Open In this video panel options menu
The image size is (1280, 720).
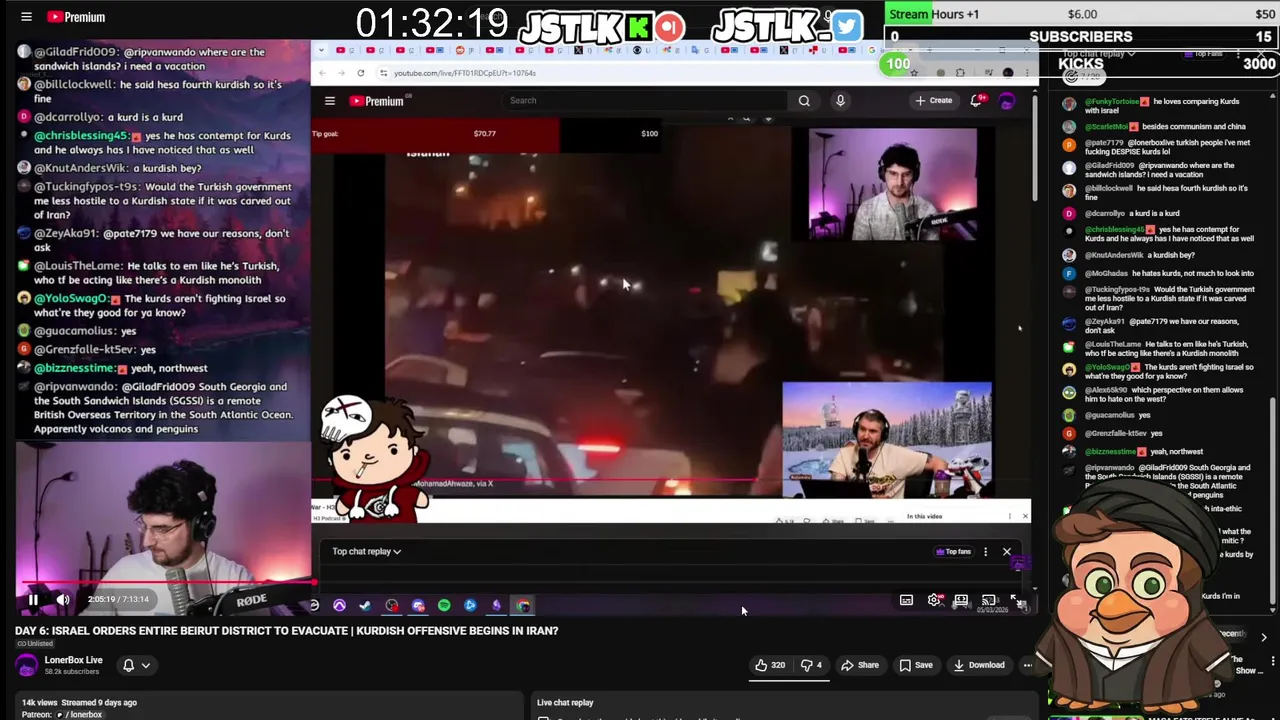pos(1010,516)
